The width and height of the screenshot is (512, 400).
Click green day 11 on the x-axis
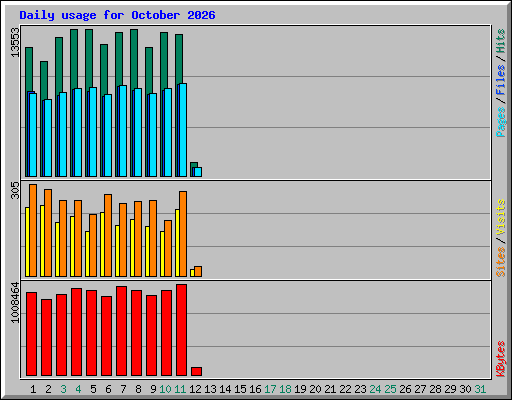click(x=180, y=389)
